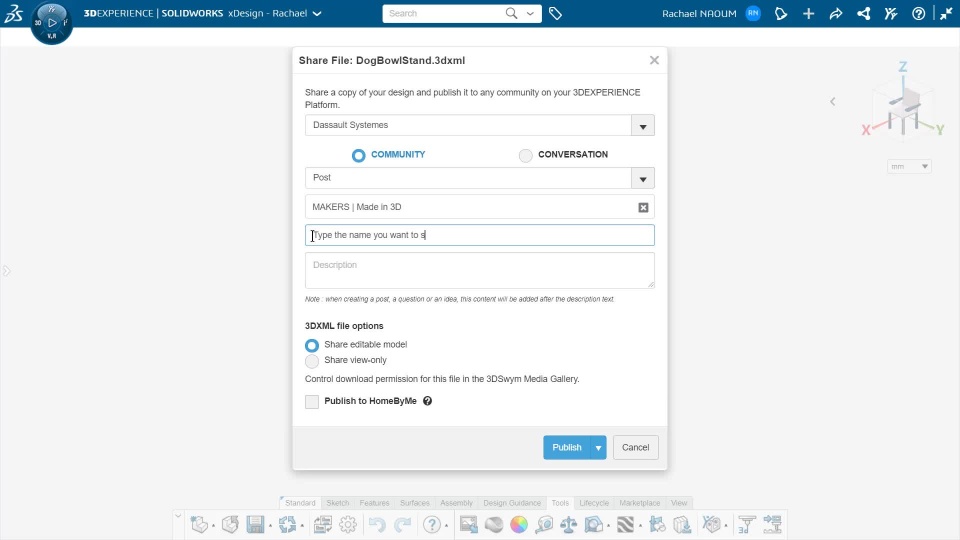Screen dimensions: 960x540
Task: Click the share arrow icon in the top bar
Action: tap(836, 13)
